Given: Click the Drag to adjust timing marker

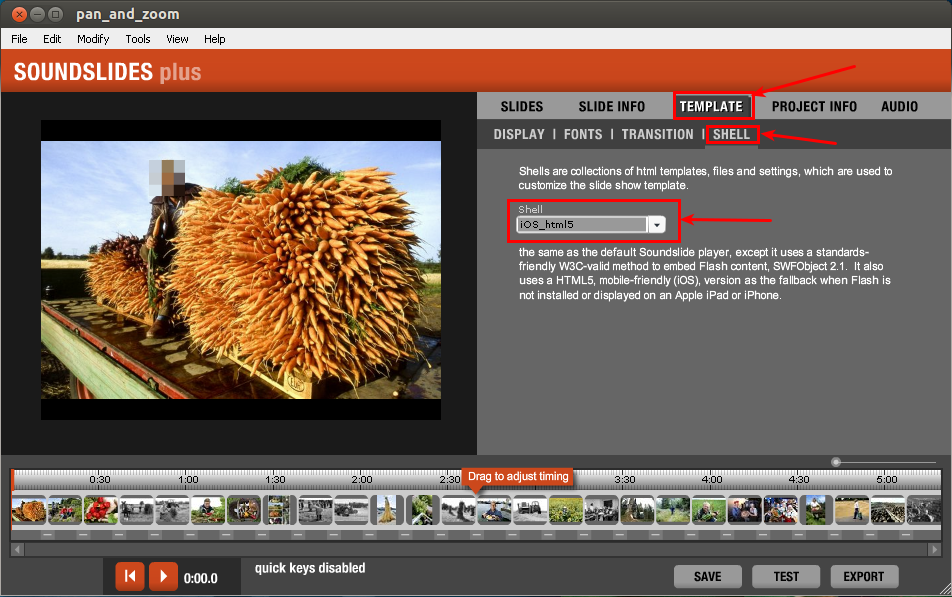Looking at the screenshot, I should click(517, 477).
